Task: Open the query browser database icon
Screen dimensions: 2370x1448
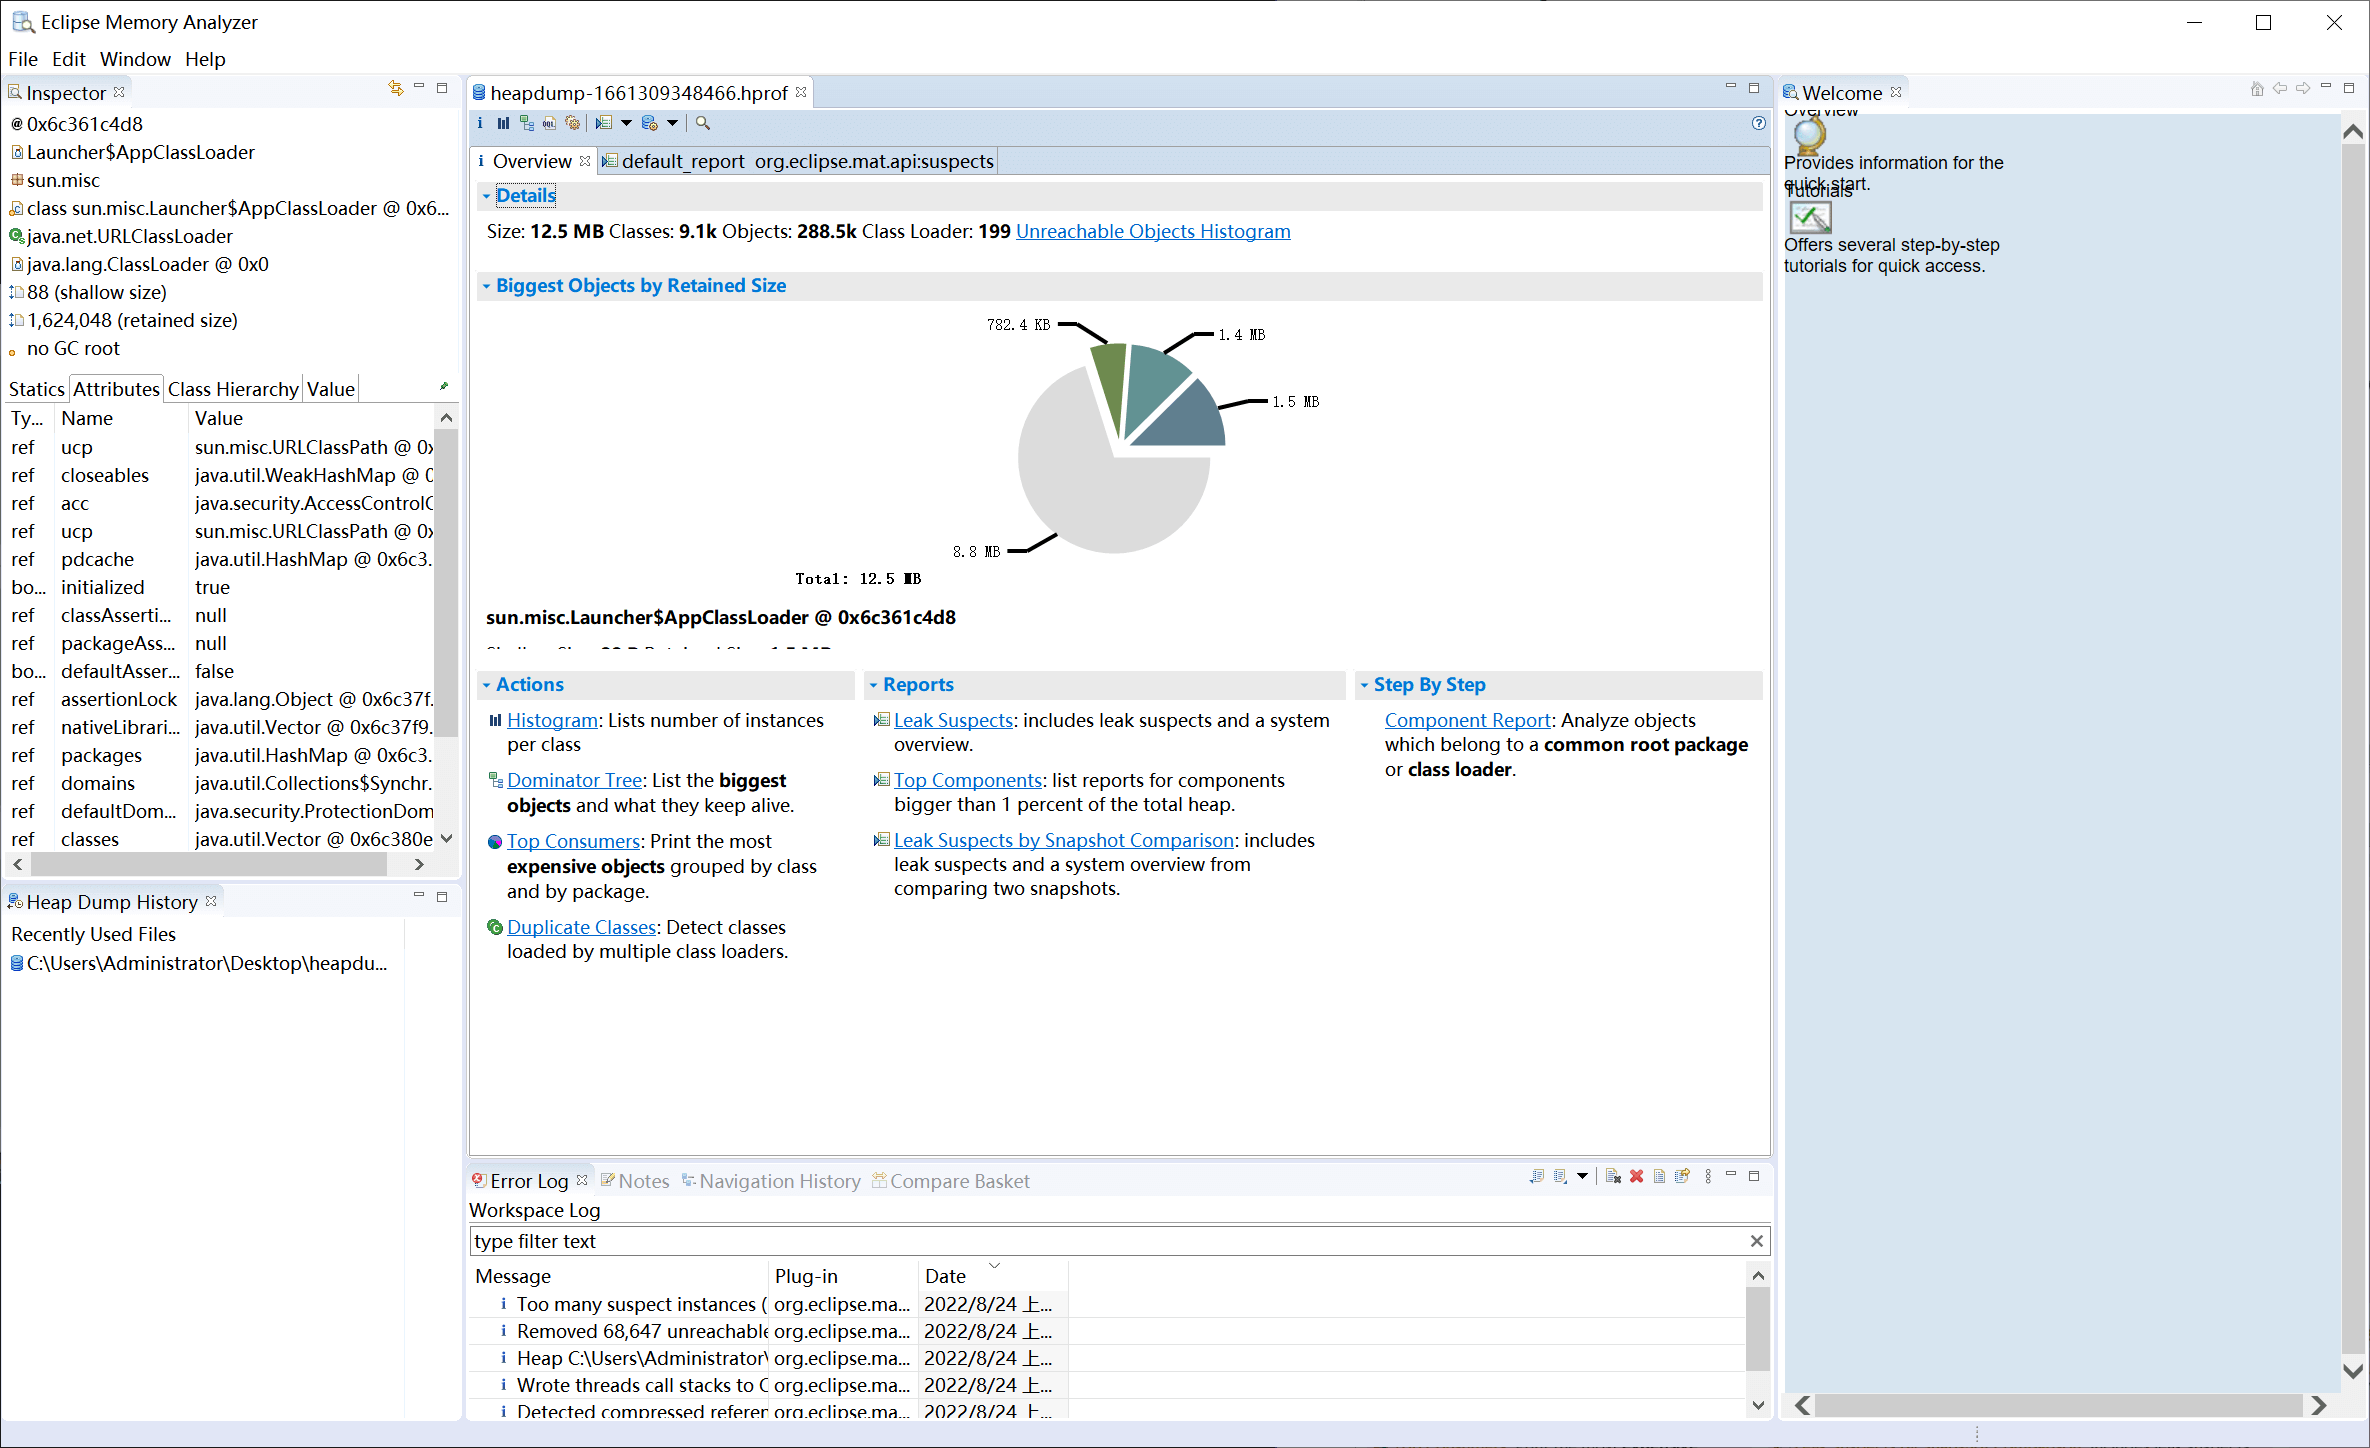Action: pyautogui.click(x=650, y=123)
